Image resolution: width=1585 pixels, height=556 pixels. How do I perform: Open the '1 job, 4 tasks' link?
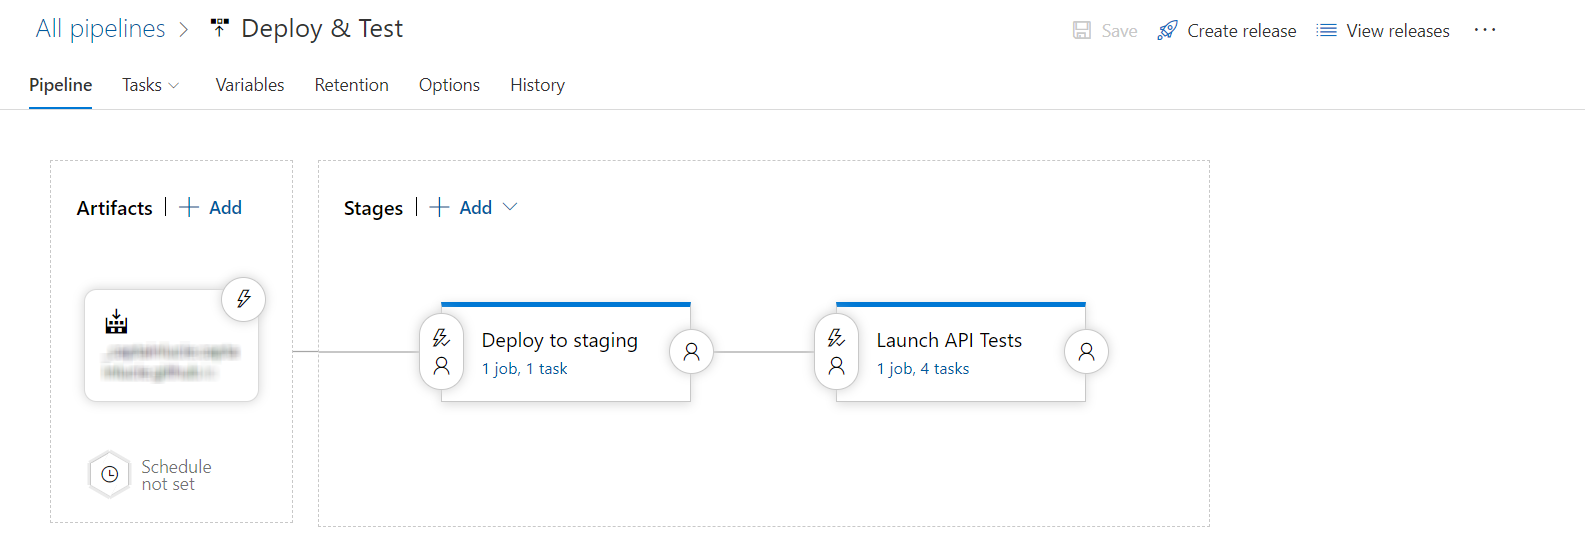[922, 369]
